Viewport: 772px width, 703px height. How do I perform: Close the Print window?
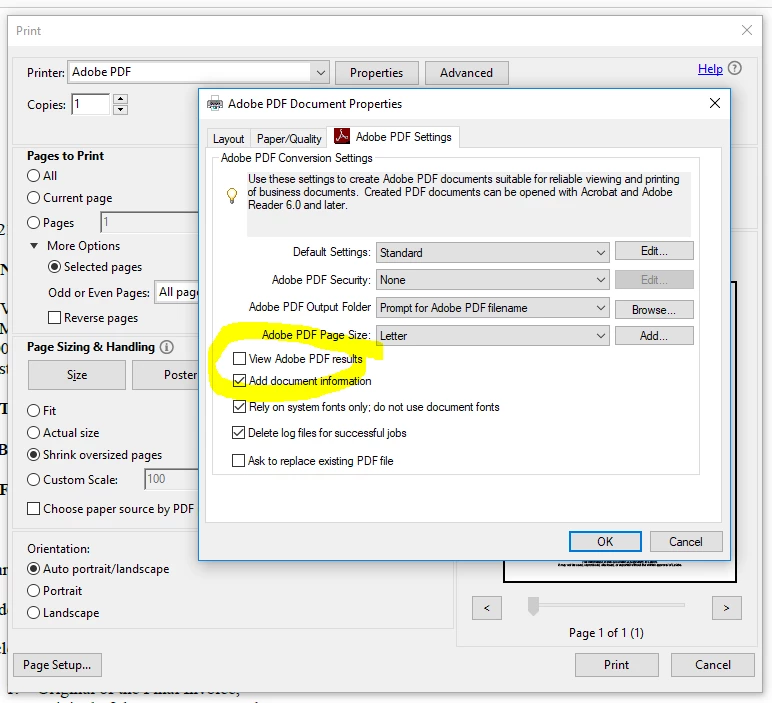[x=746, y=31]
